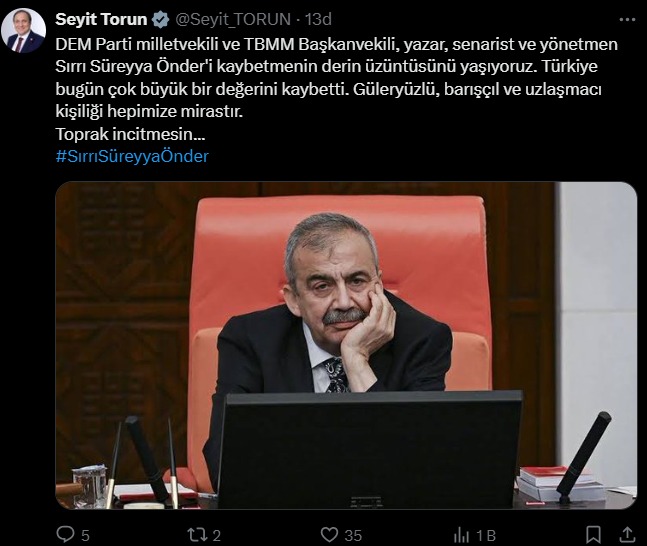Click the 1 B views count

[x=486, y=536]
